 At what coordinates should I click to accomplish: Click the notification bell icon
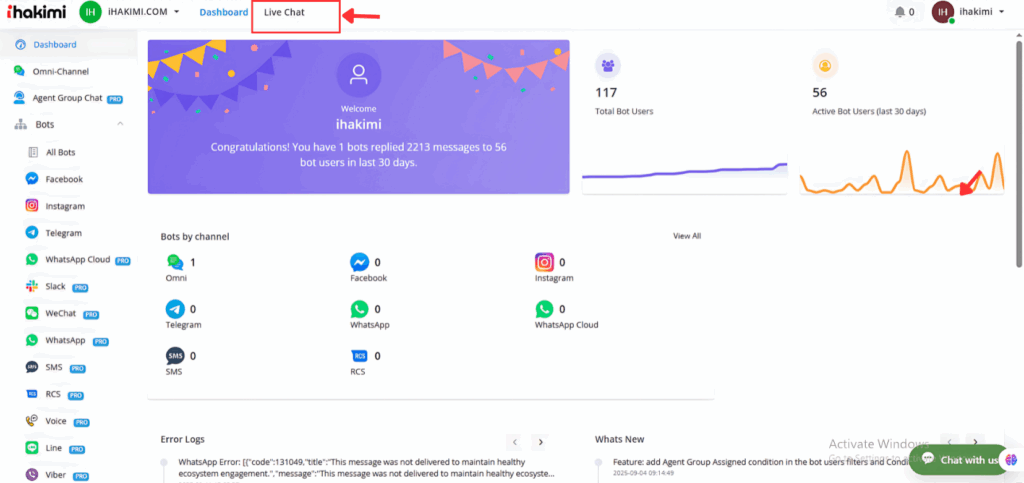tap(899, 12)
